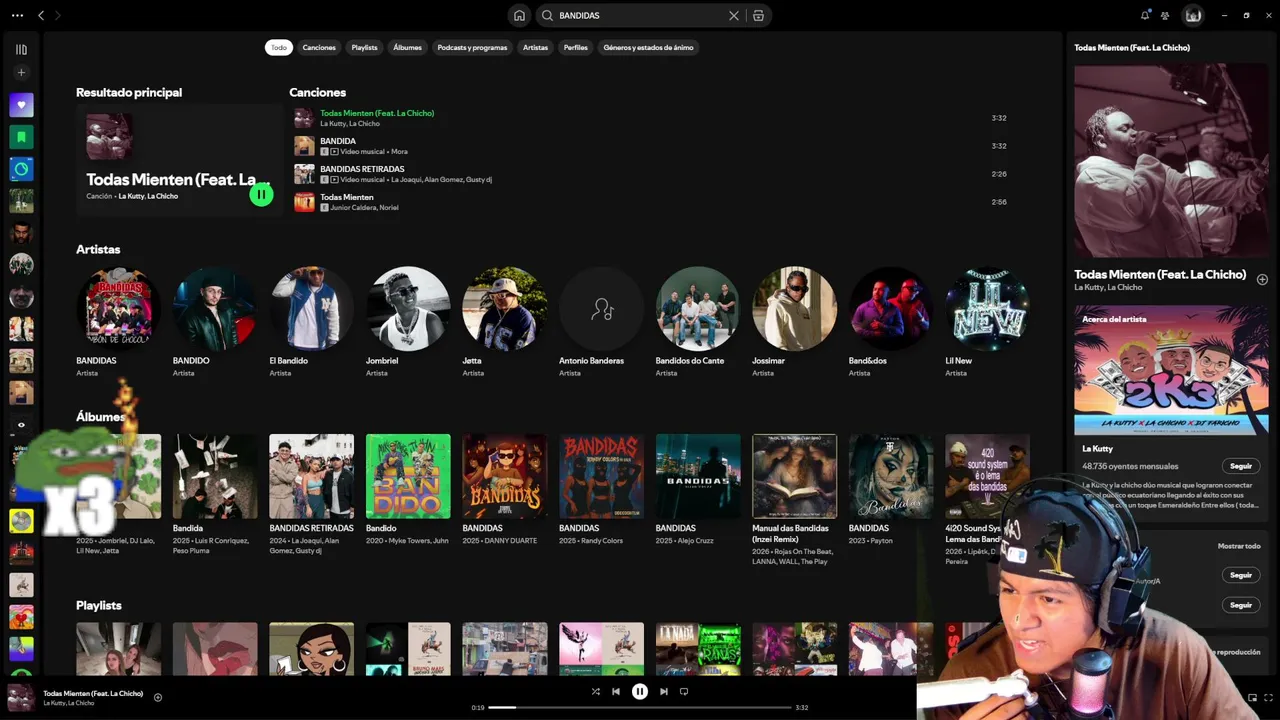The image size is (1280, 720).
Task: Select the Álbumes filter chip
Action: (407, 47)
